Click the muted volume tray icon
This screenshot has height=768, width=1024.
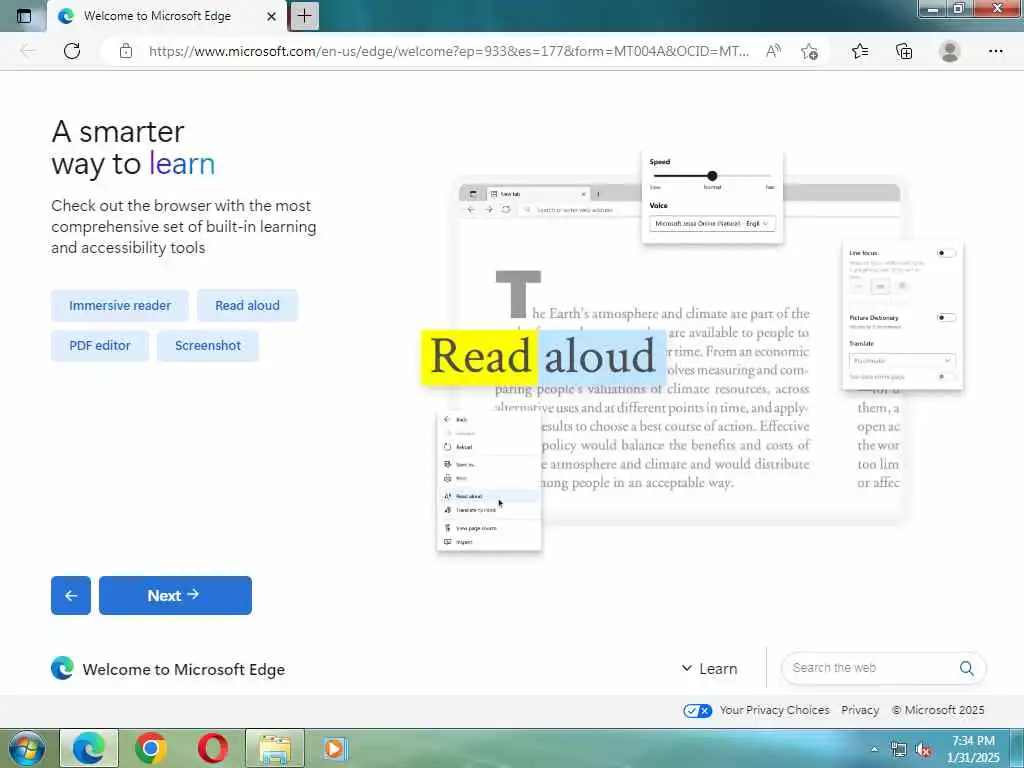(x=923, y=749)
